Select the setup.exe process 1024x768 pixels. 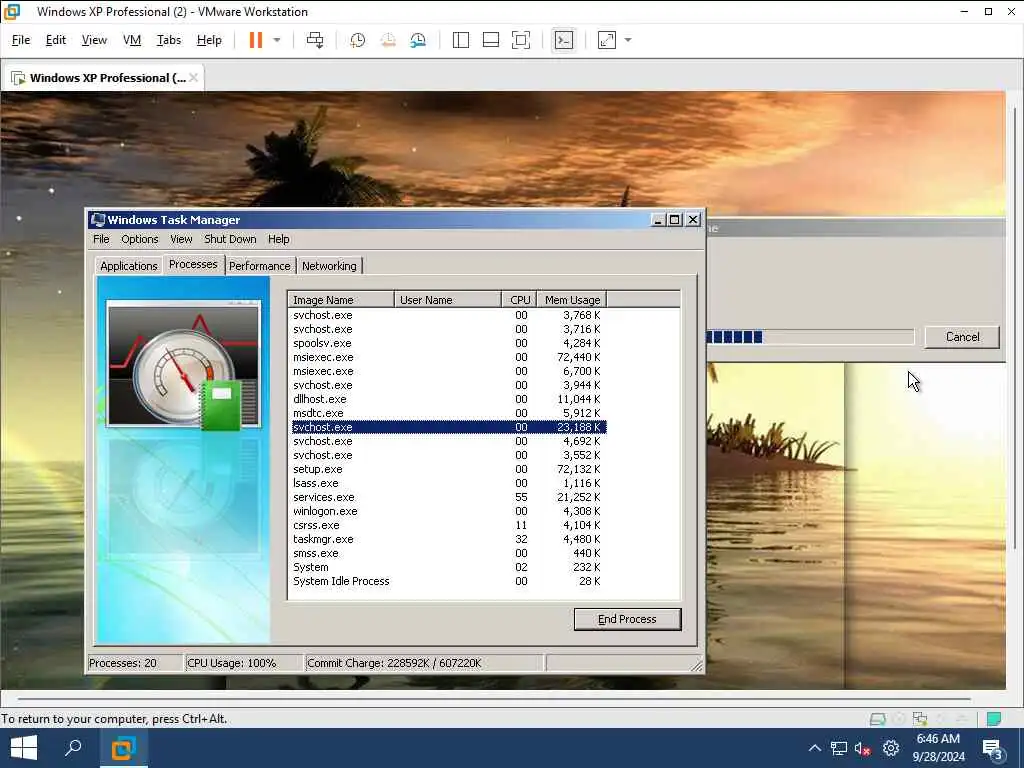449,469
